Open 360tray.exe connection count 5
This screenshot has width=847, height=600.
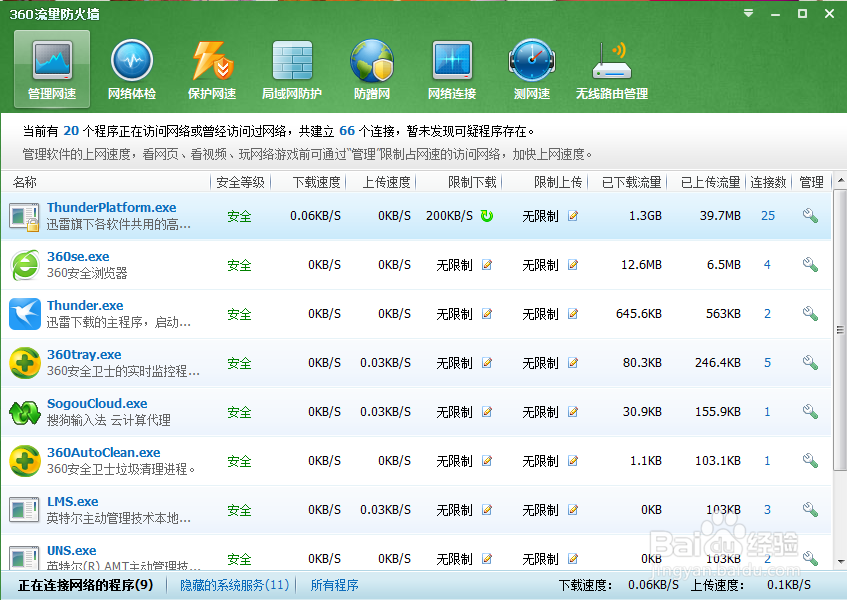pos(767,362)
